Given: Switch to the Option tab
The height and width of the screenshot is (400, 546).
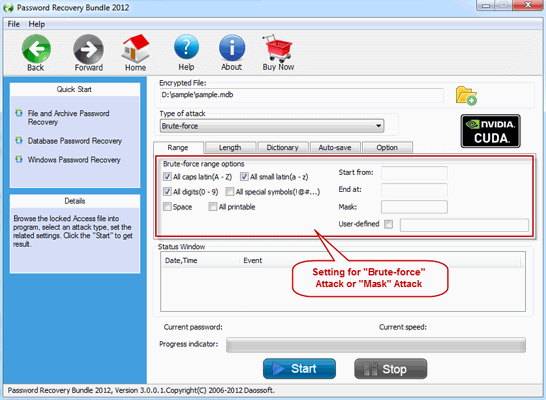Looking at the screenshot, I should click(x=387, y=148).
